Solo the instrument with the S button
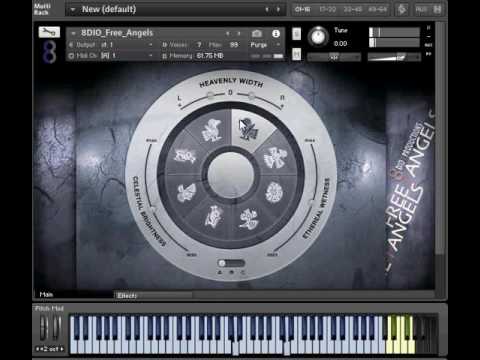This screenshot has height=360, width=480. tap(296, 34)
